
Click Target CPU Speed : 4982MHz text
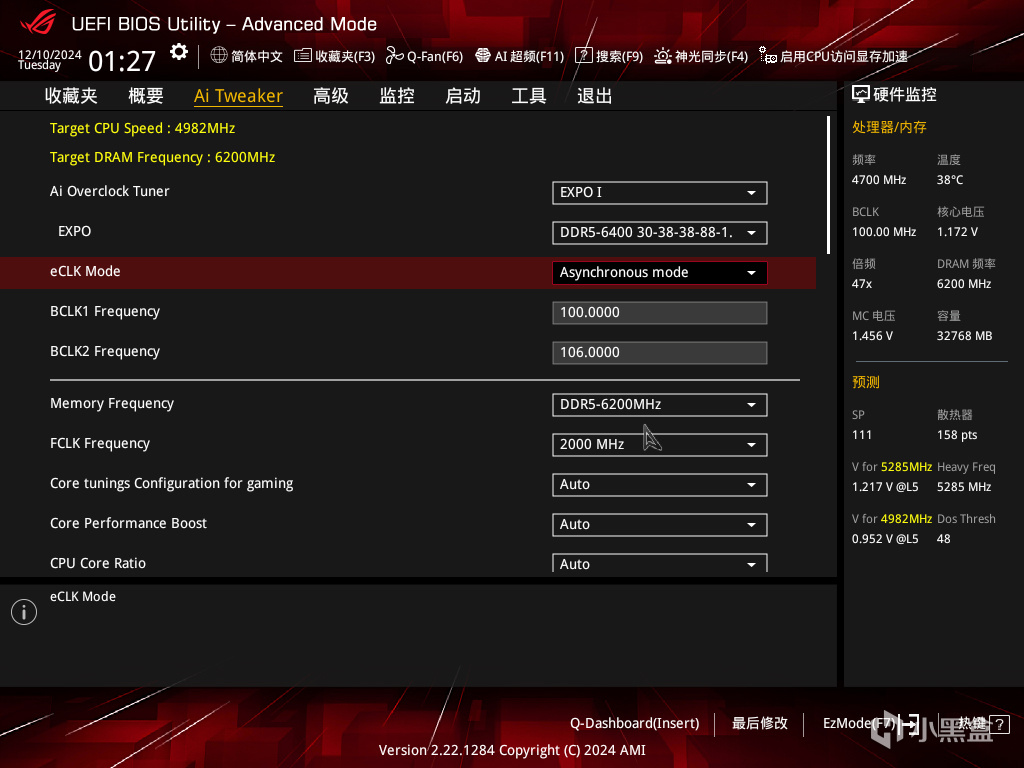tap(142, 128)
